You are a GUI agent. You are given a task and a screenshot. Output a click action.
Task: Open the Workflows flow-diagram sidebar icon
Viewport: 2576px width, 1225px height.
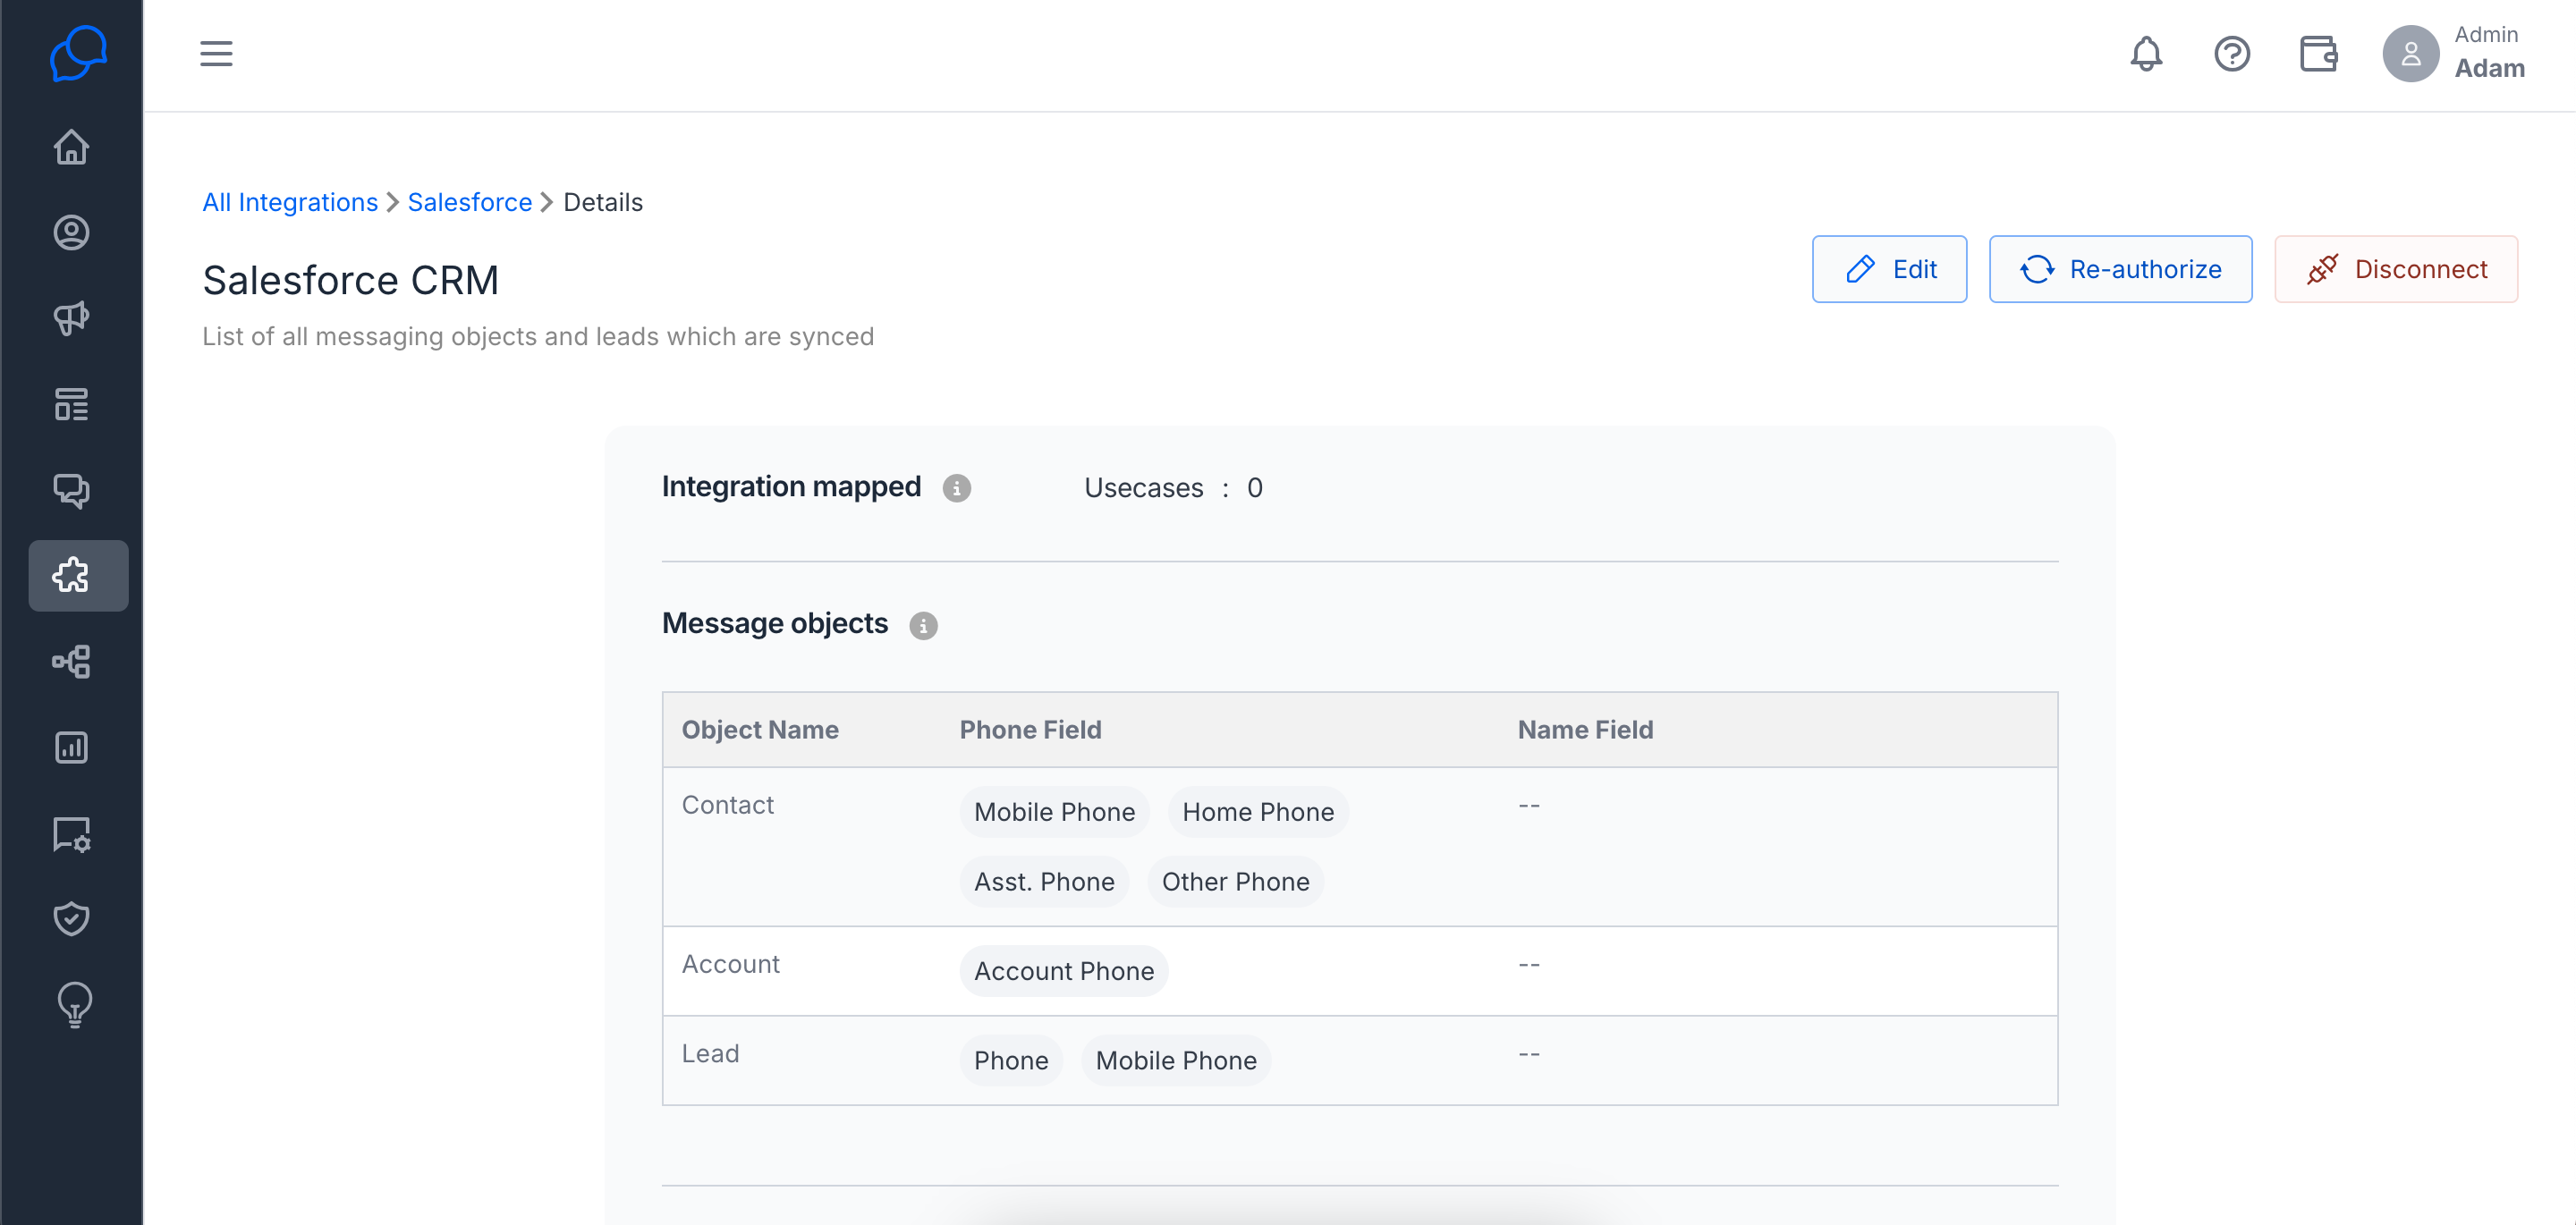[x=71, y=662]
